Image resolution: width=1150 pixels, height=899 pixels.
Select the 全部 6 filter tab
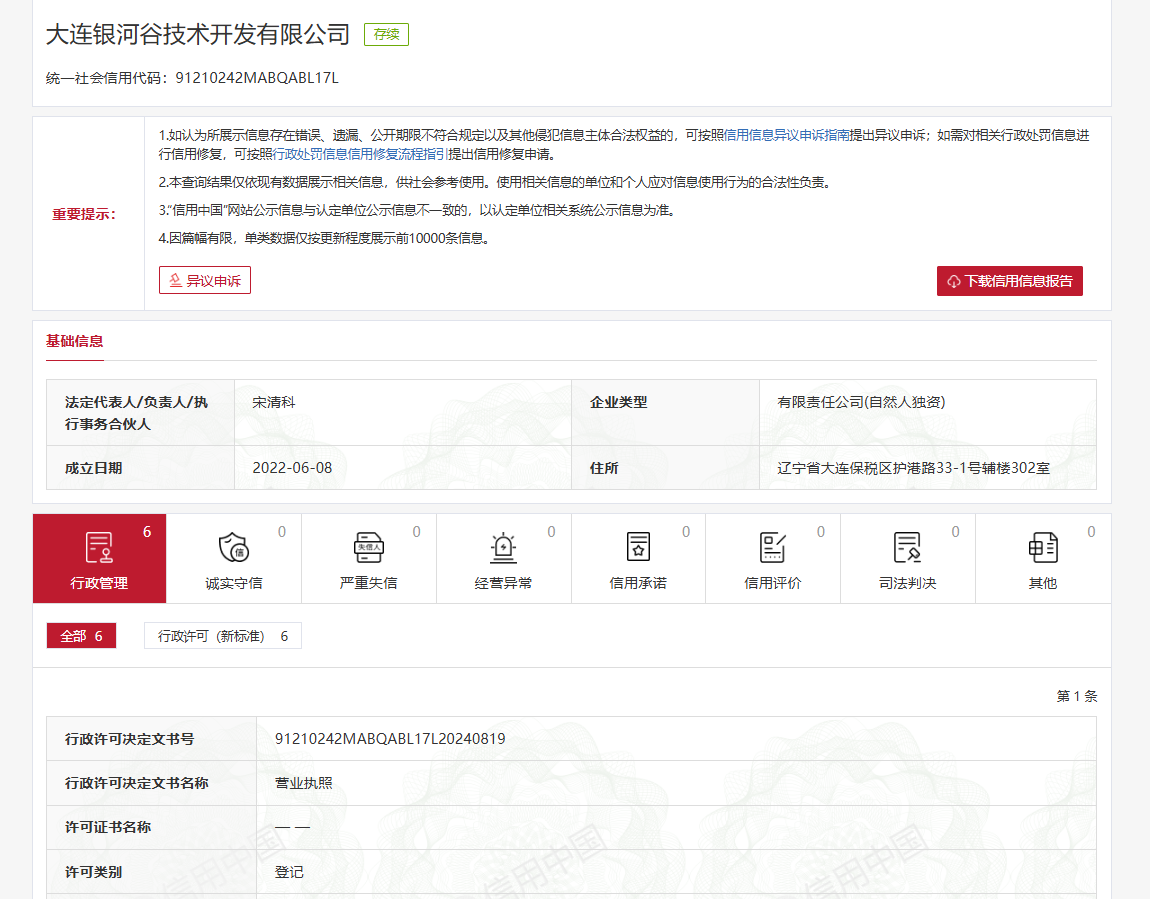[81, 636]
